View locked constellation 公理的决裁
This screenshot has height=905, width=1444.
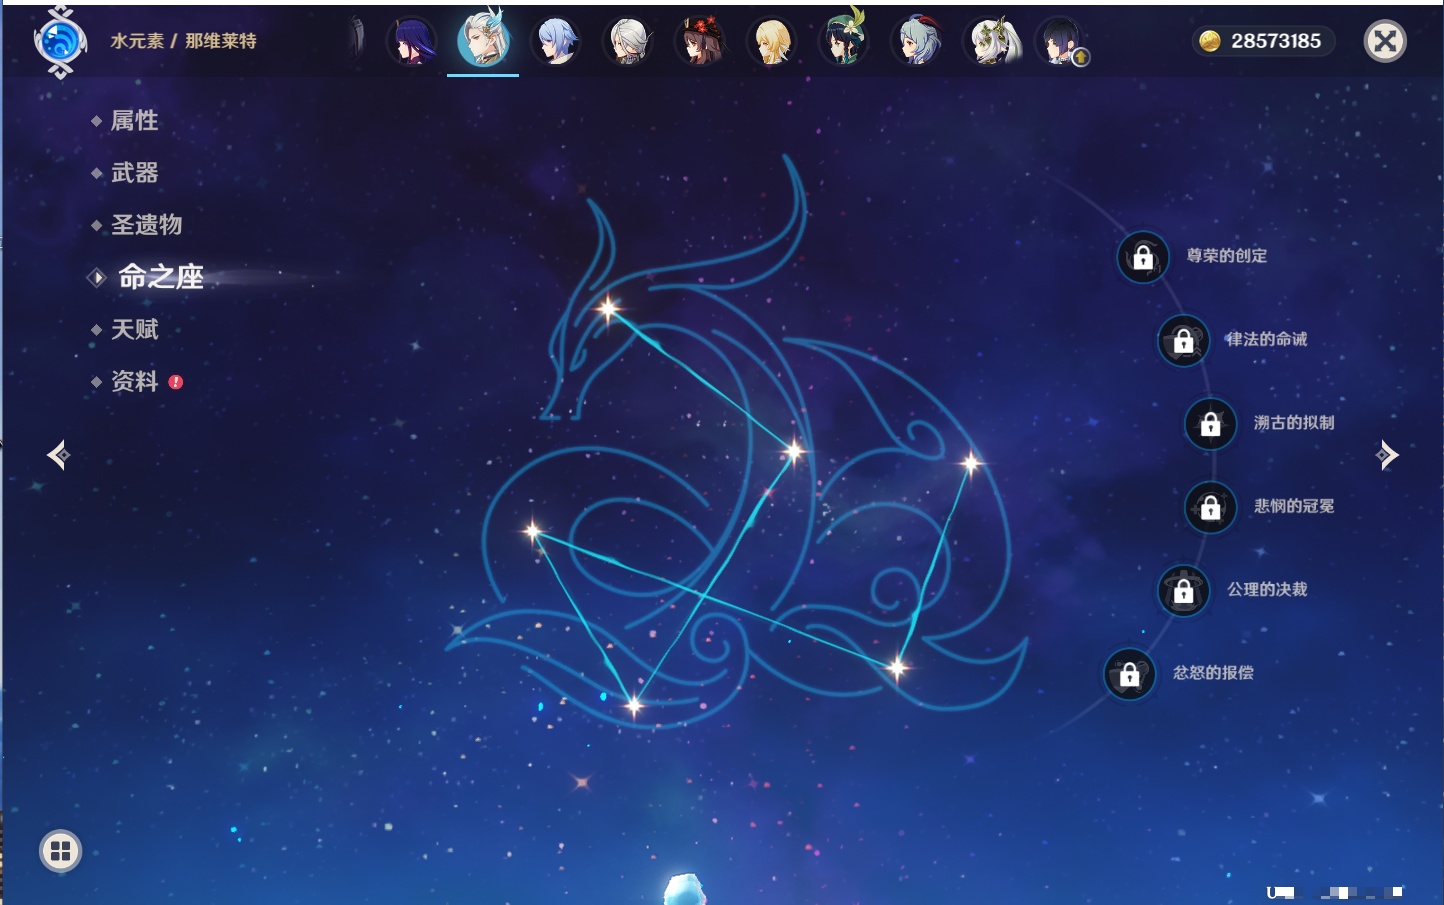click(1183, 591)
